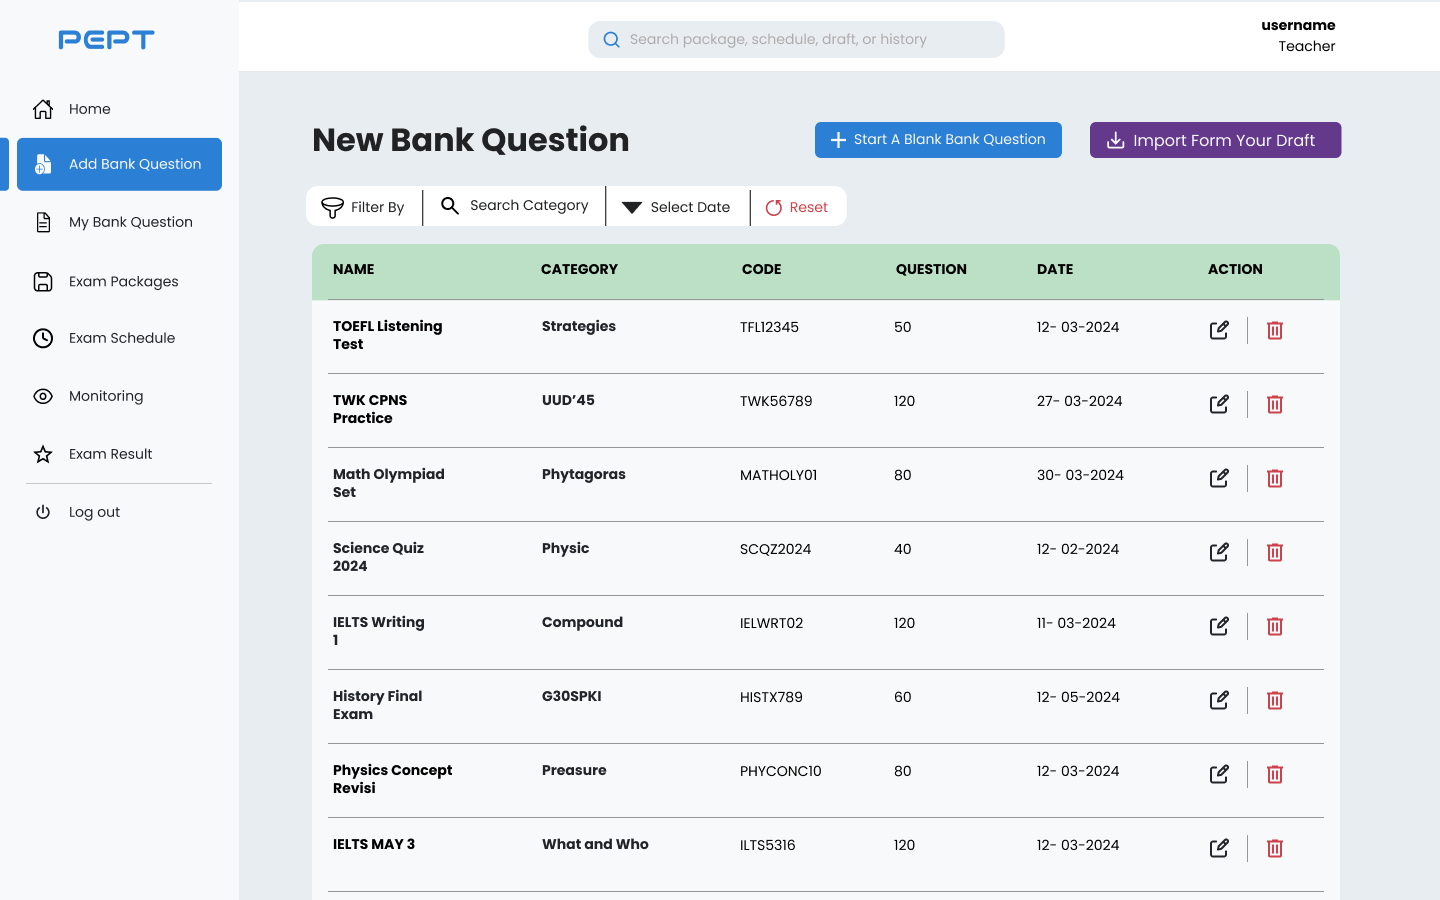Delete the Science Quiz 2024 row
1440x900 pixels.
(x=1275, y=552)
